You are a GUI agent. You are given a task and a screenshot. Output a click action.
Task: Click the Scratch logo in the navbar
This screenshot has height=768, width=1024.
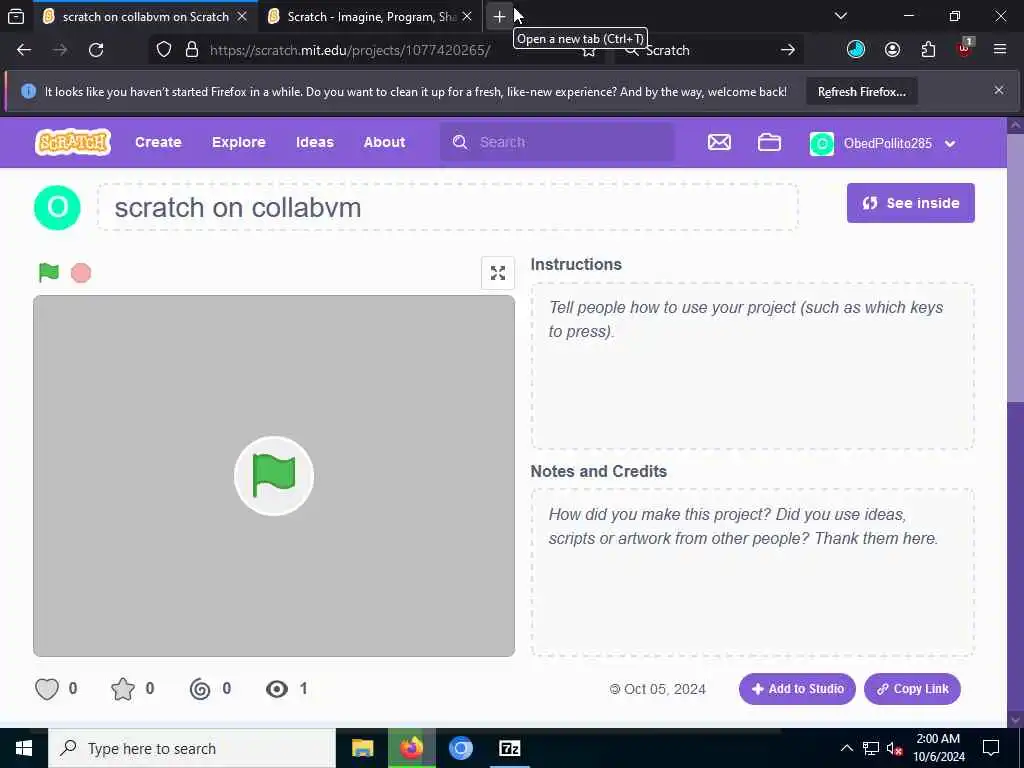pos(72,142)
